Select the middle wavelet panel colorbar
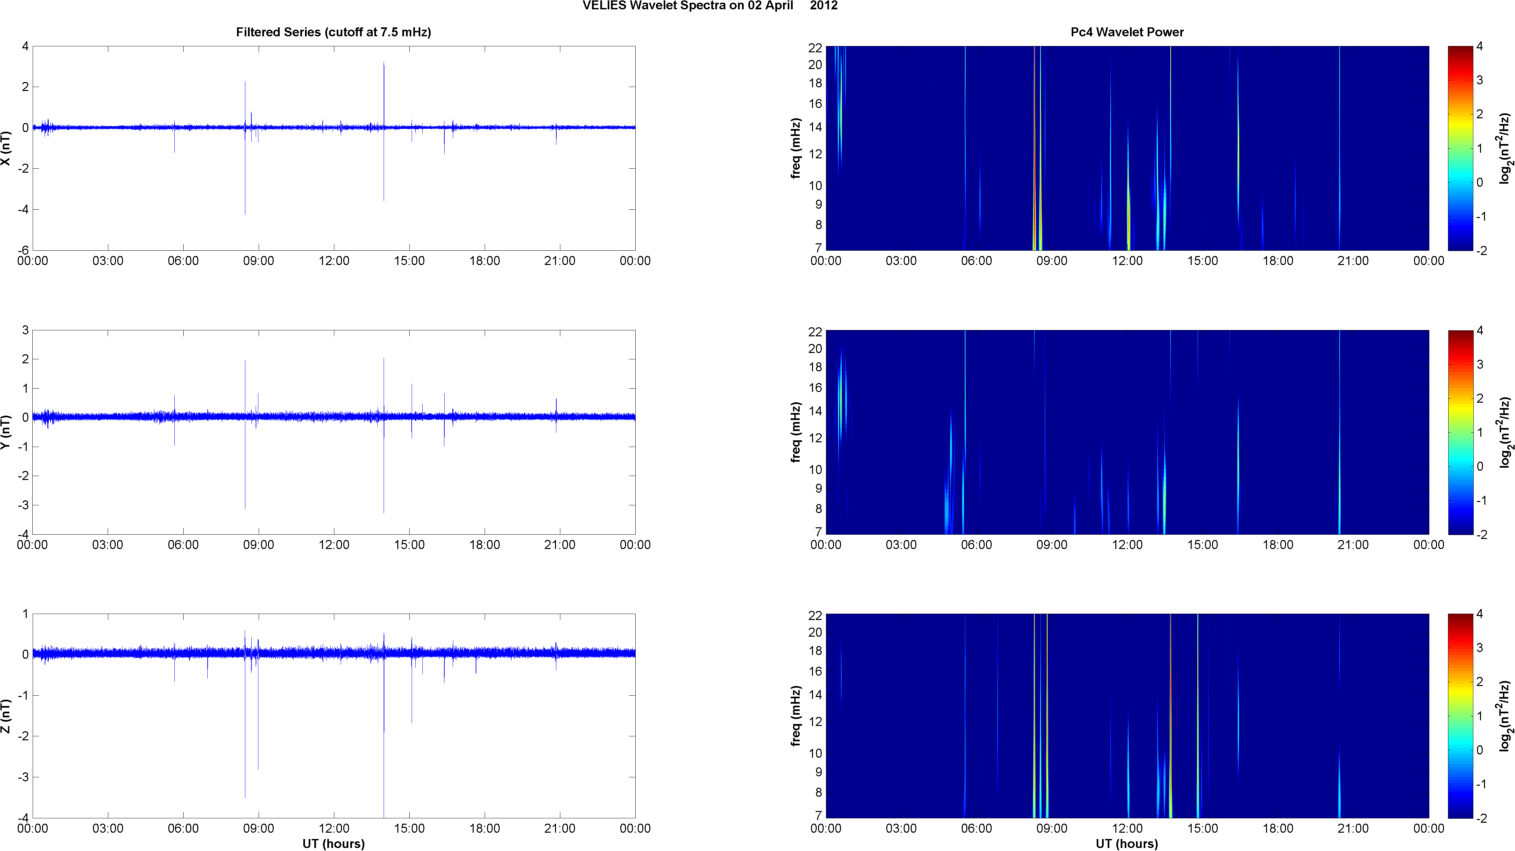The image size is (1515, 851). tap(1460, 432)
